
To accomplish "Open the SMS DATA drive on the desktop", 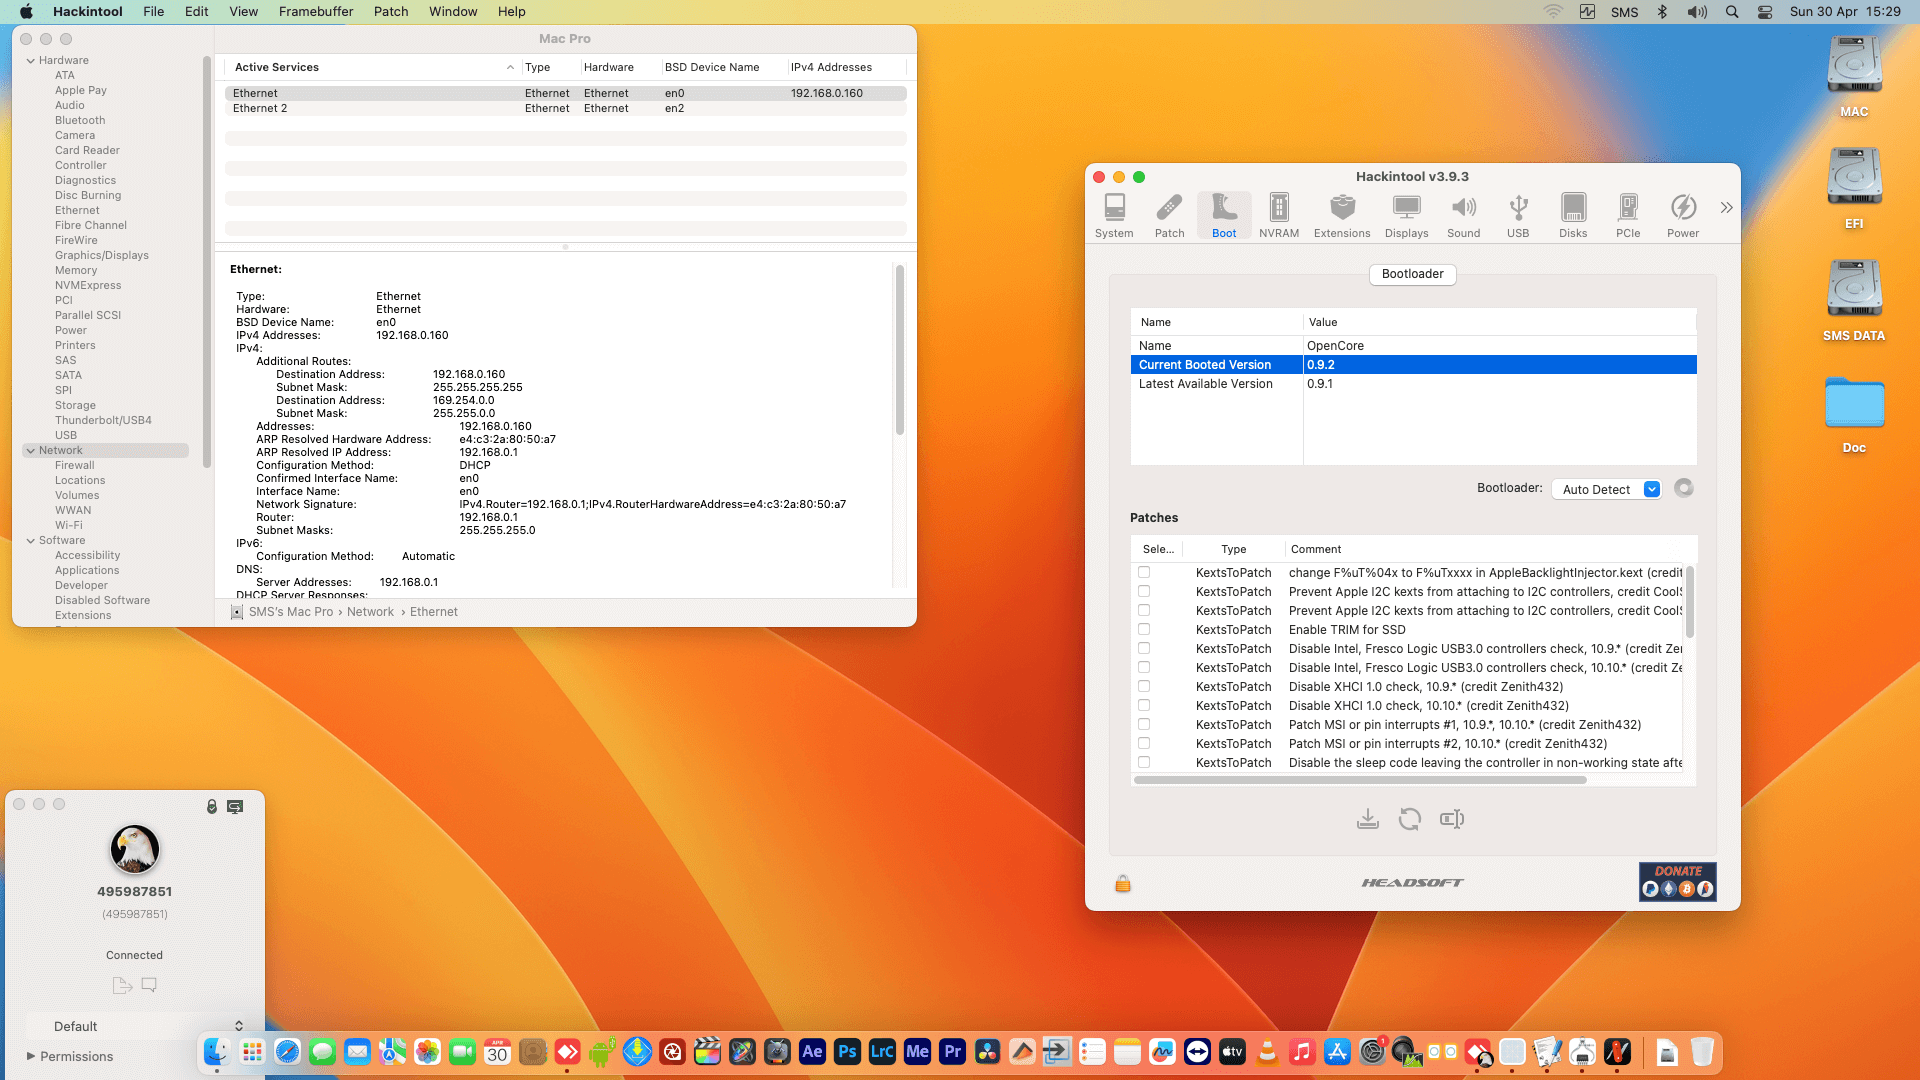I will pyautogui.click(x=1854, y=300).
